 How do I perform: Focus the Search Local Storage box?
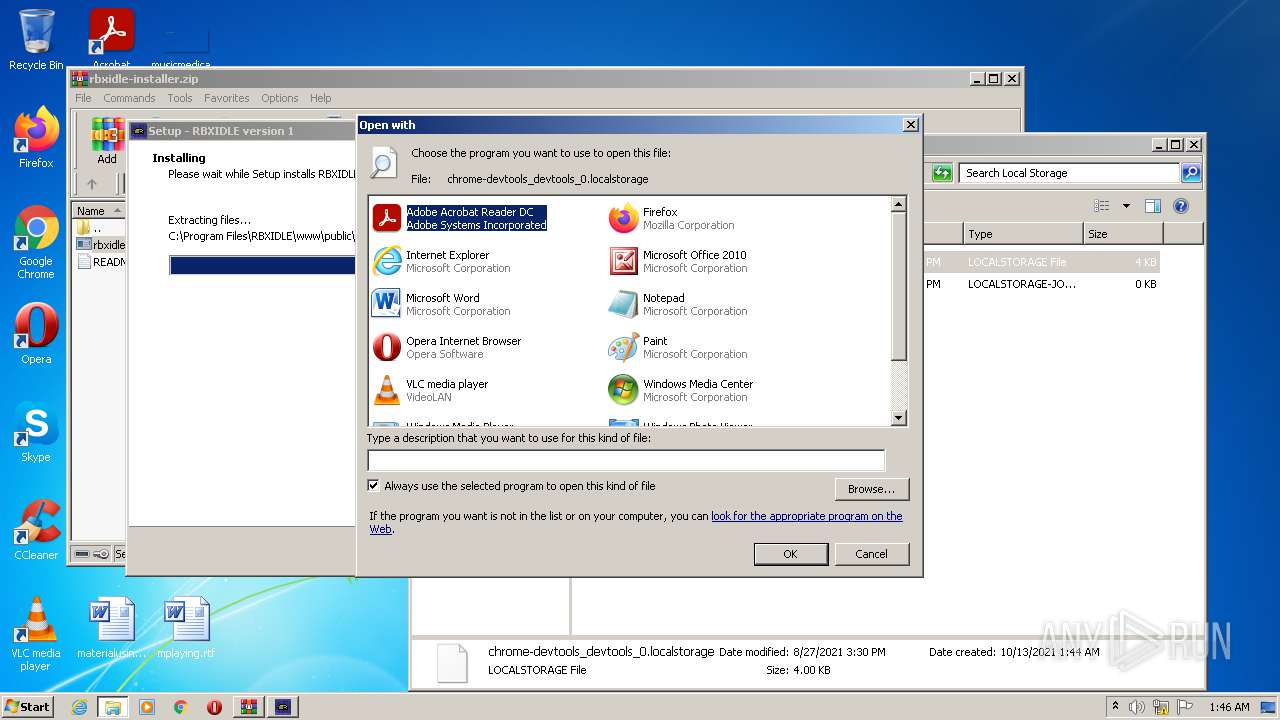(x=1070, y=173)
